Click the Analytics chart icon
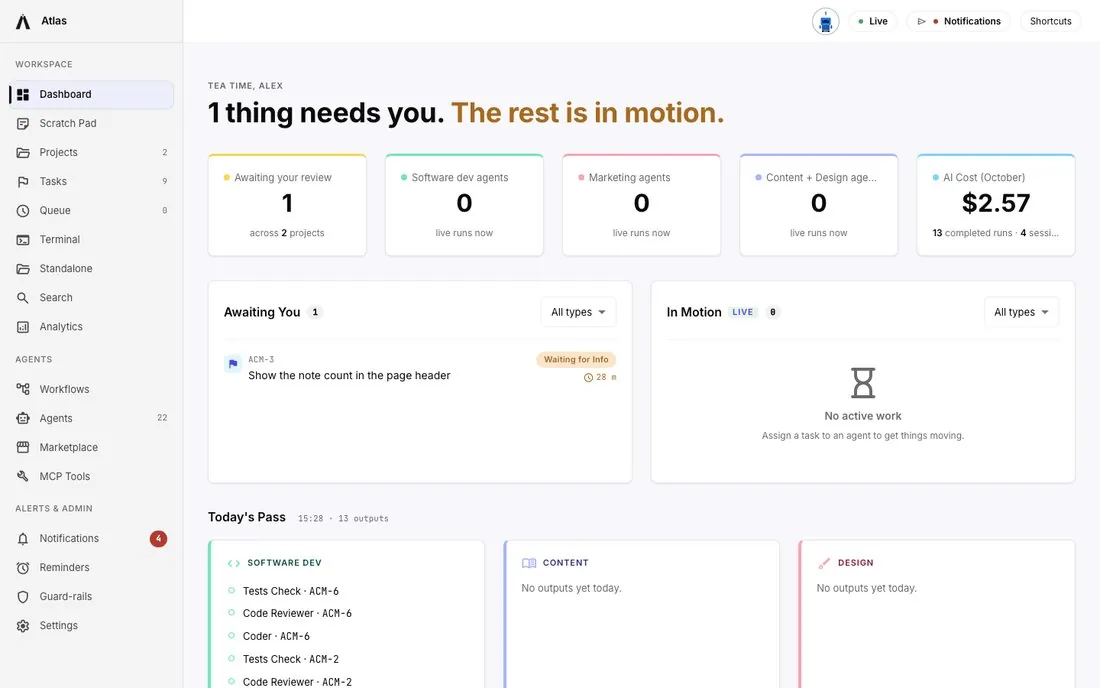 tap(23, 327)
